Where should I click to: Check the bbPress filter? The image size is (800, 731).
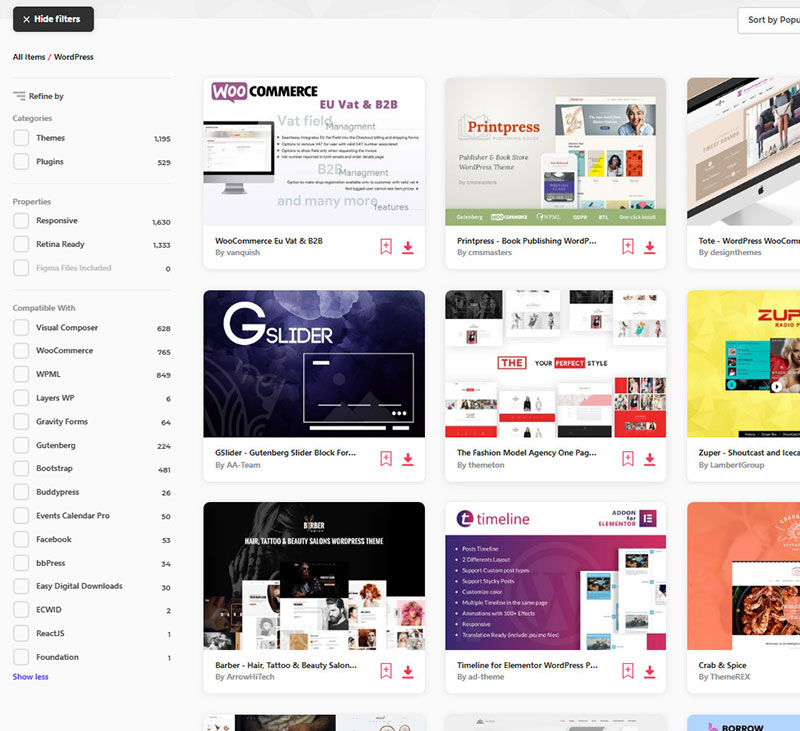point(21,563)
